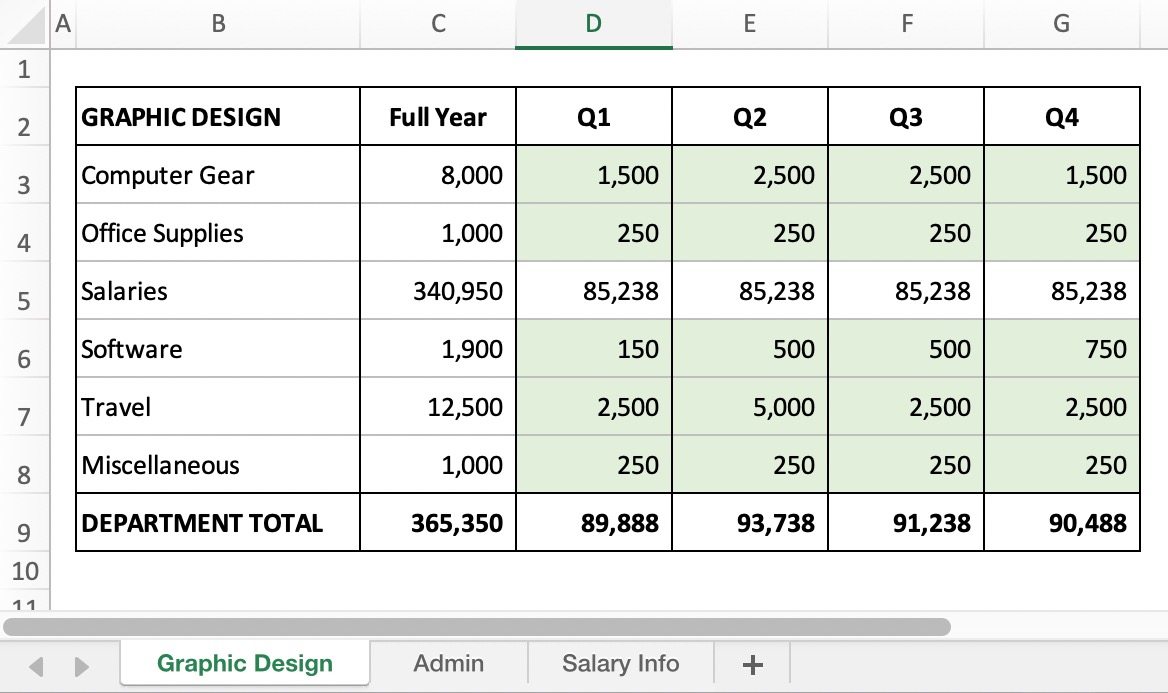This screenshot has height=693, width=1168.
Task: Click Office Supplies full year 1,000
Action: 438,232
